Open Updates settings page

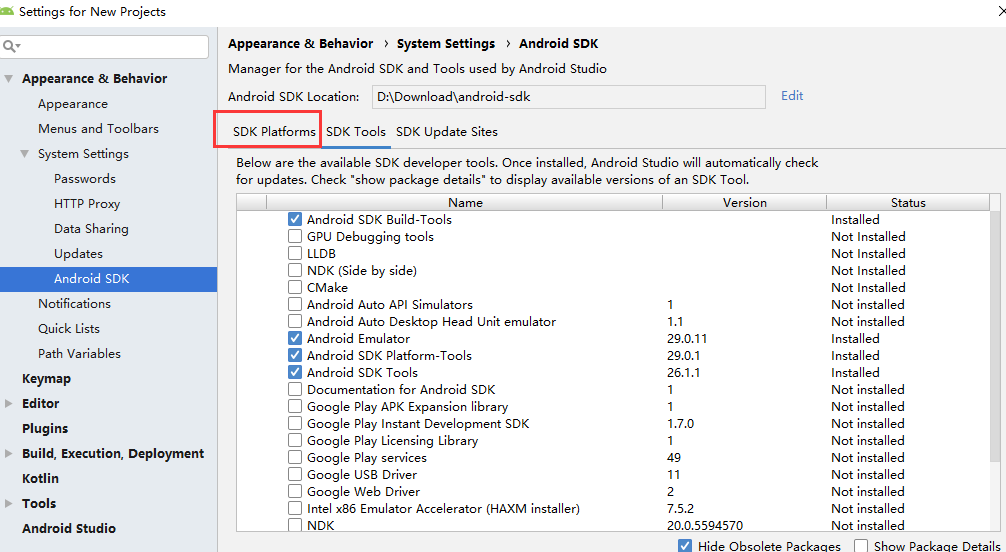(x=78, y=254)
